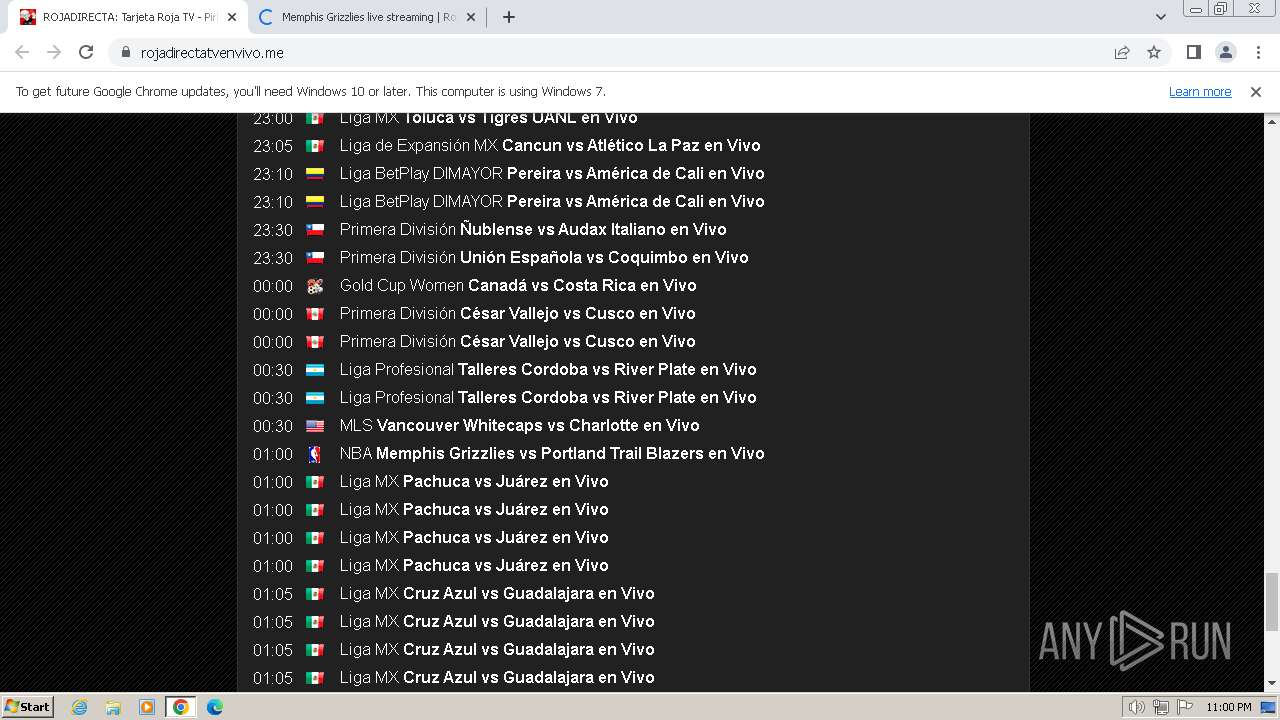1280x720 pixels.
Task: Open a new tab
Action: click(x=508, y=17)
